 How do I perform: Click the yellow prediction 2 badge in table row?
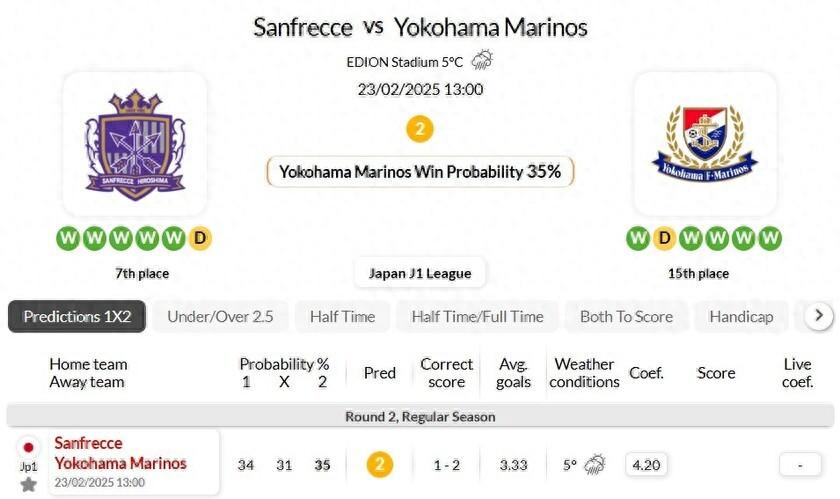click(379, 464)
